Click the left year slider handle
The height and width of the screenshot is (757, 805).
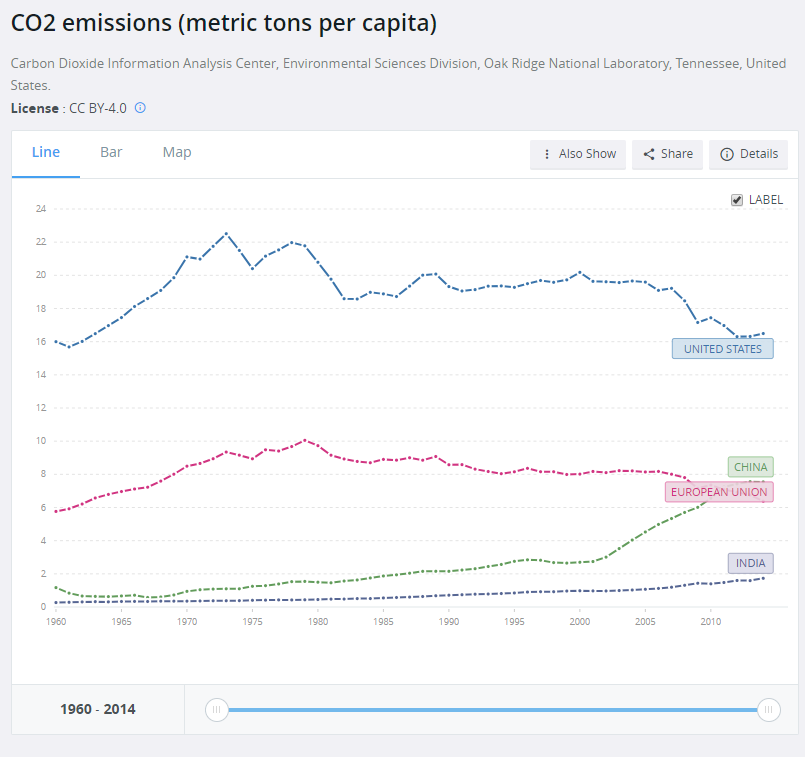[x=216, y=710]
